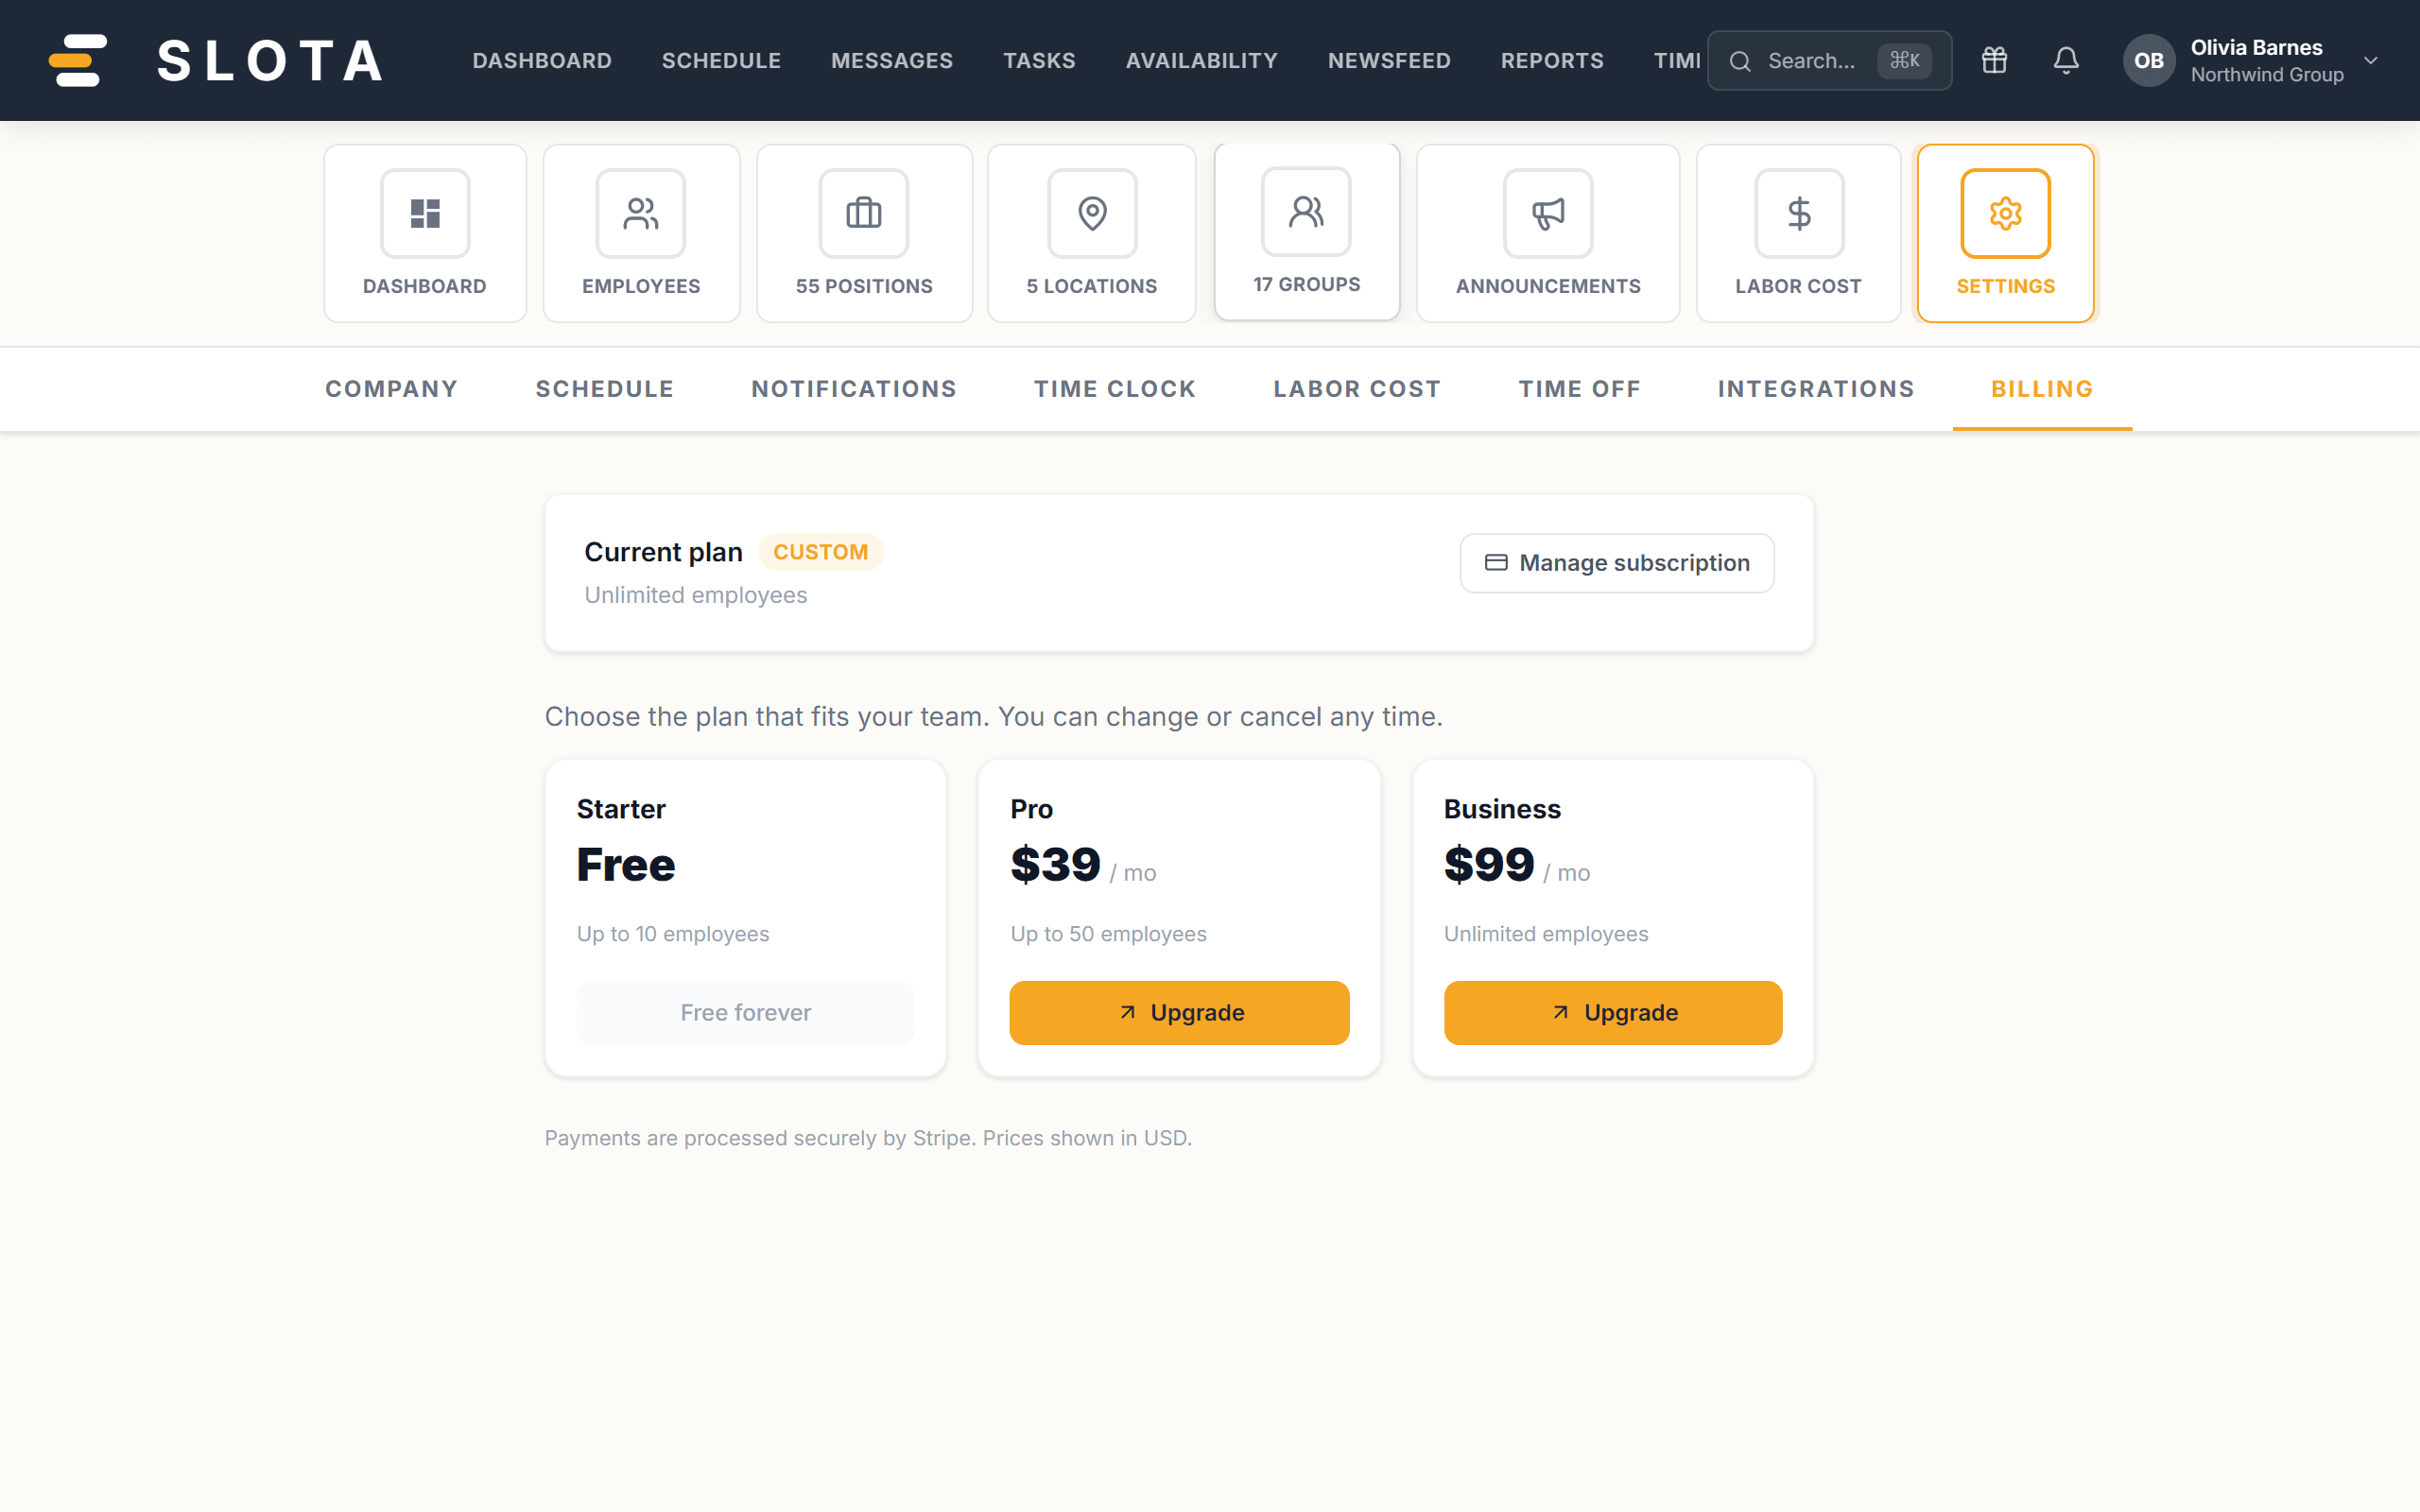Upgrade to the Pro plan

pos(1179,1013)
